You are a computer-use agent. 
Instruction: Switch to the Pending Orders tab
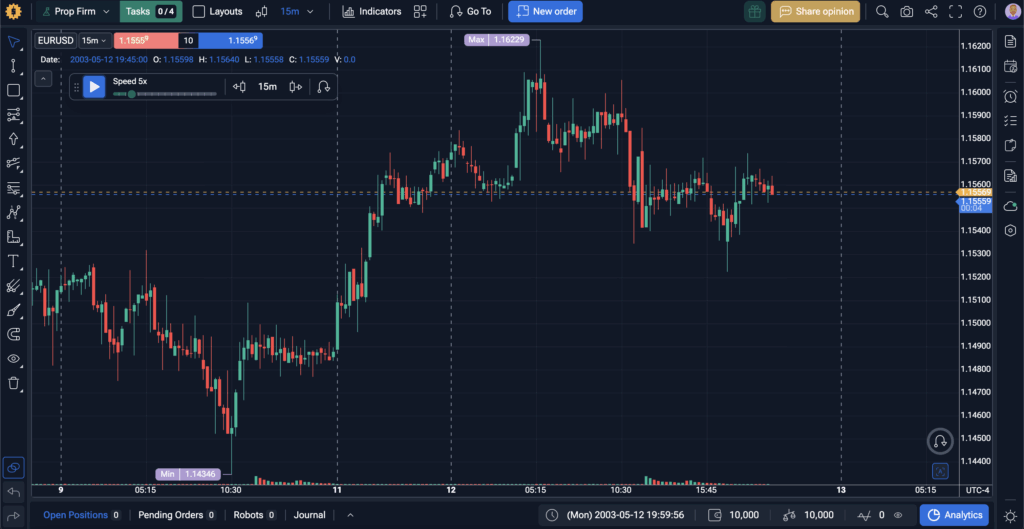click(175, 515)
